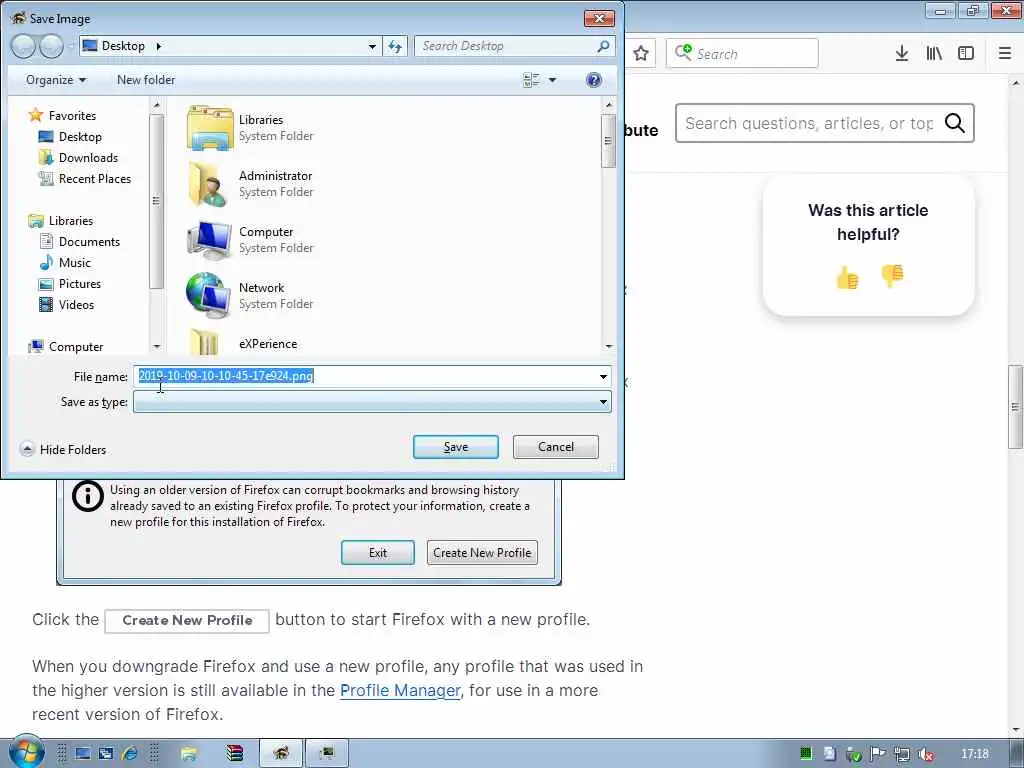Select the Administrator system folder icon

pos(210,184)
